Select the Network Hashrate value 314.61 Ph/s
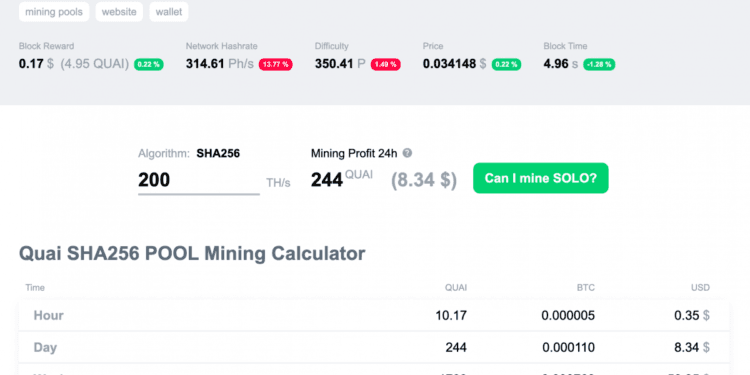The image size is (750, 375). point(220,64)
